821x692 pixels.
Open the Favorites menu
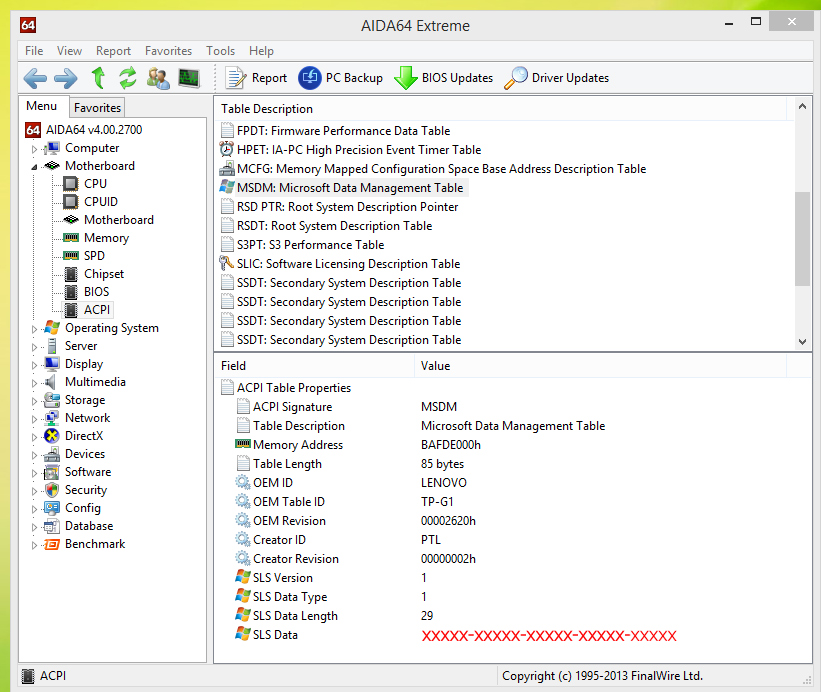tap(168, 51)
